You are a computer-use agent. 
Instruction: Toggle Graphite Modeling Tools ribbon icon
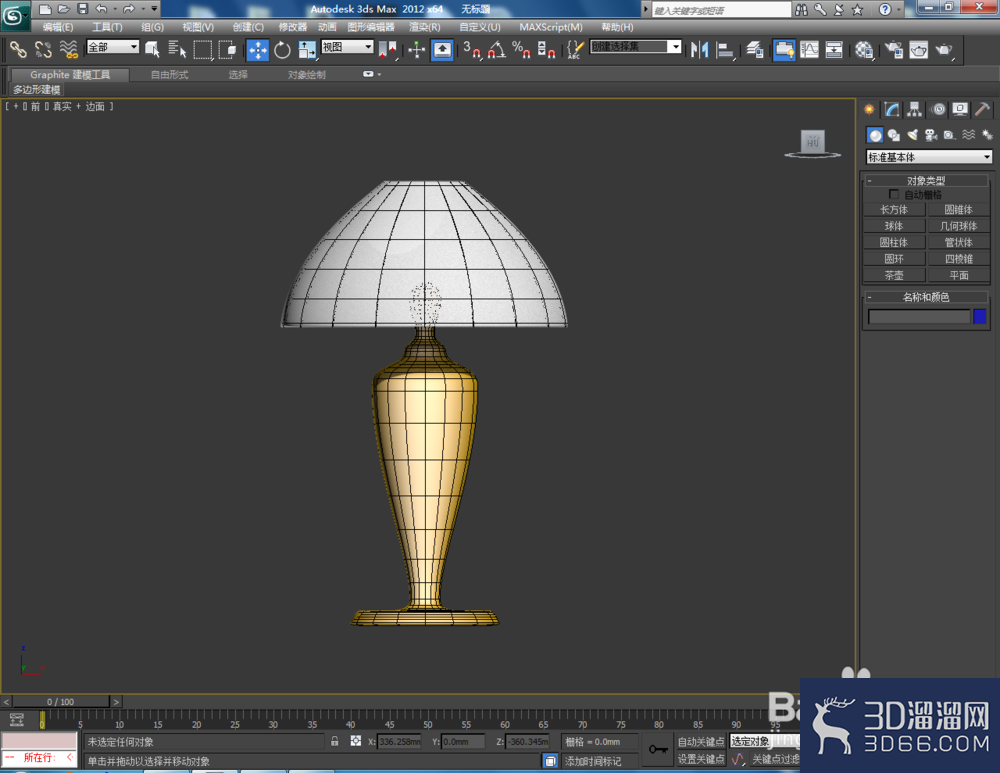pos(784,49)
